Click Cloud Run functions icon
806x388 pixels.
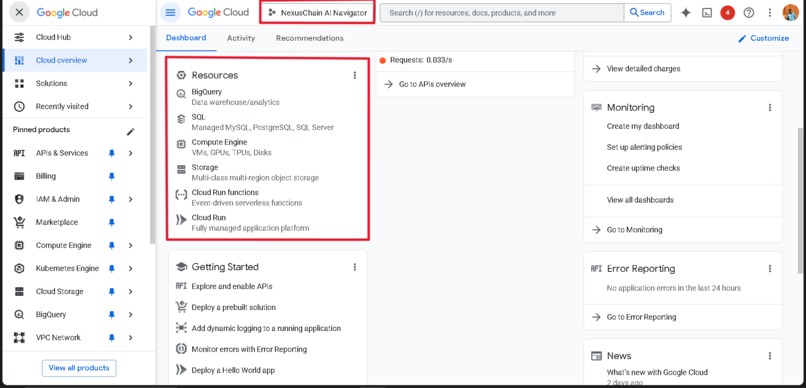(181, 195)
